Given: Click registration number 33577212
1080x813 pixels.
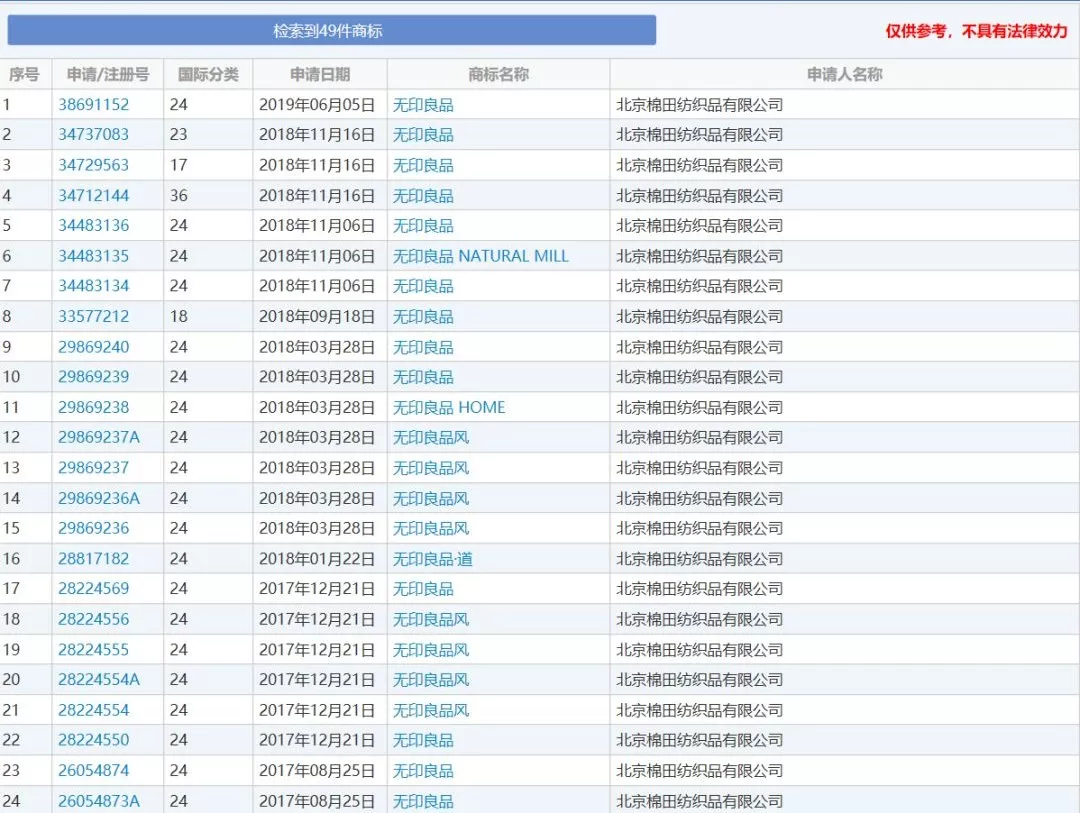Looking at the screenshot, I should click(94, 316).
